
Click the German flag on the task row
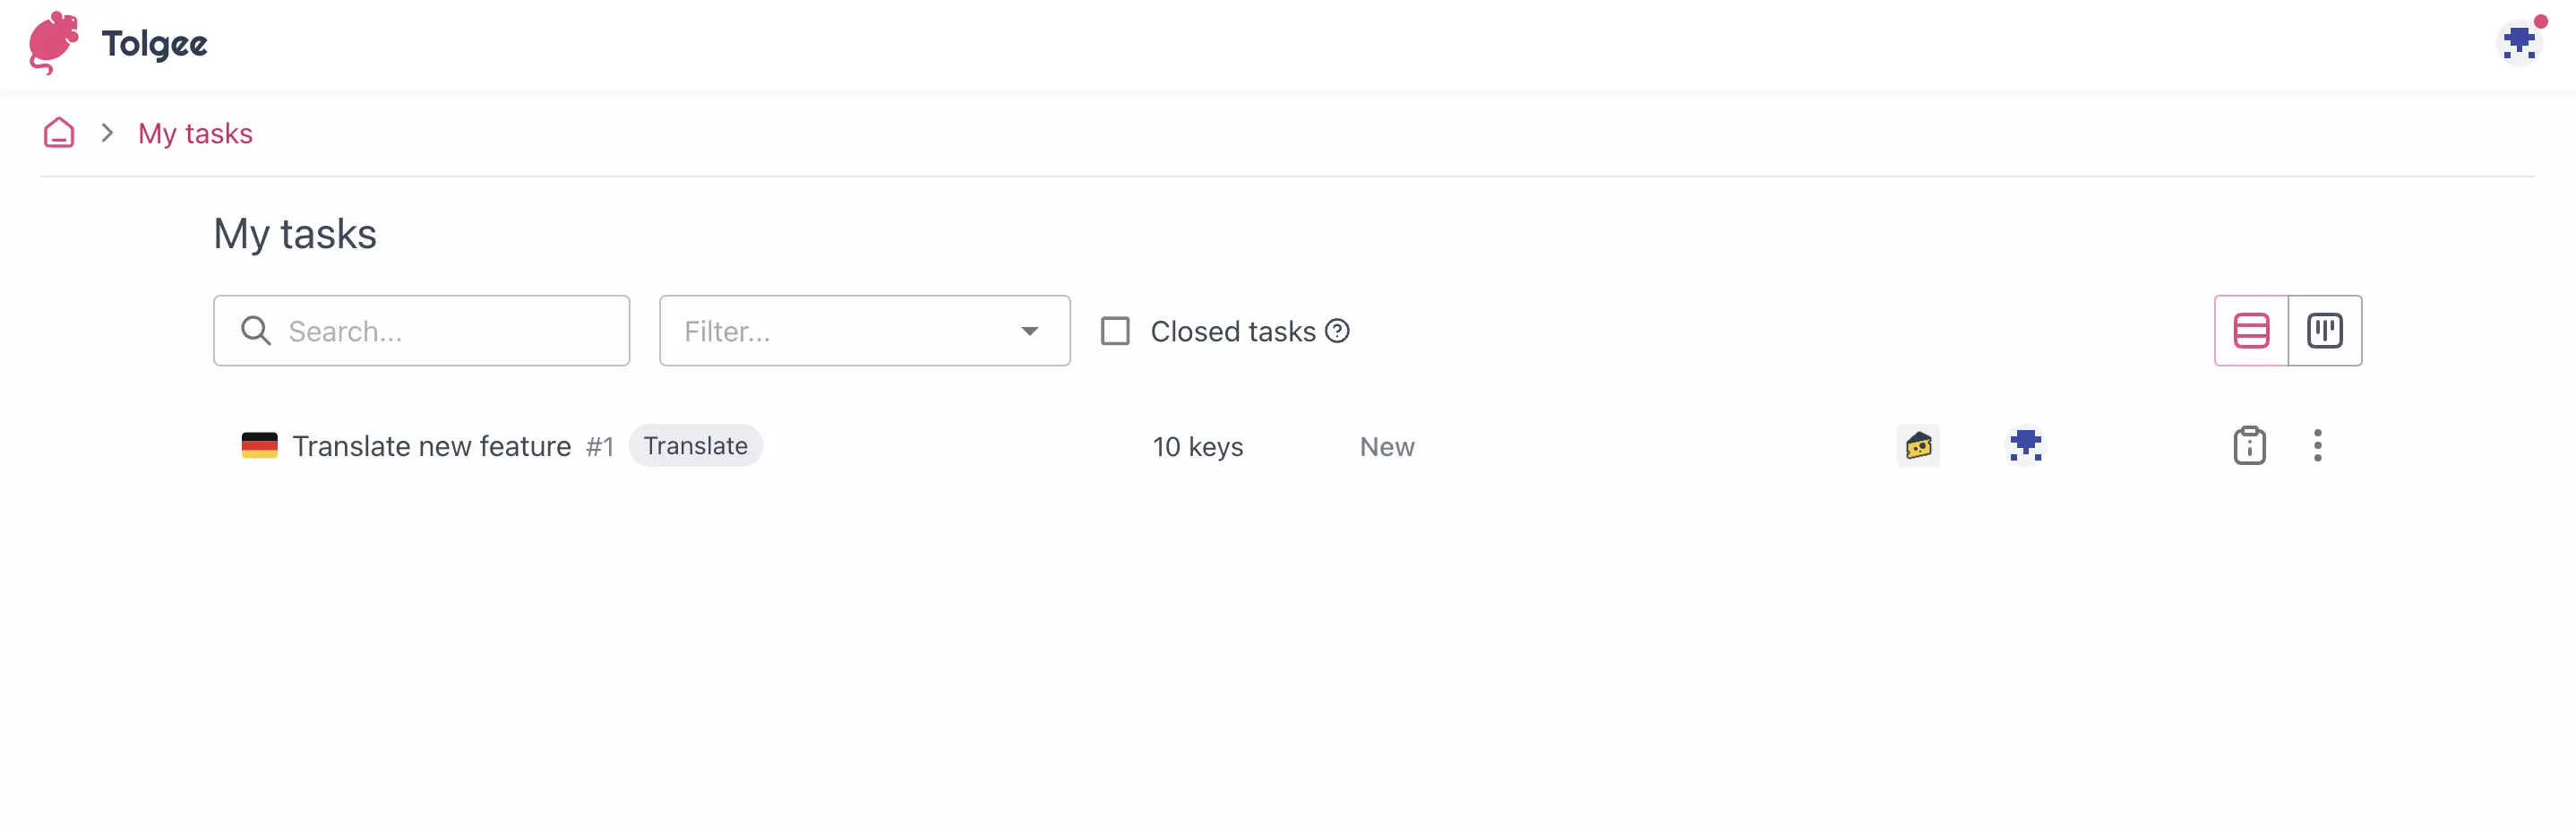[x=261, y=446]
